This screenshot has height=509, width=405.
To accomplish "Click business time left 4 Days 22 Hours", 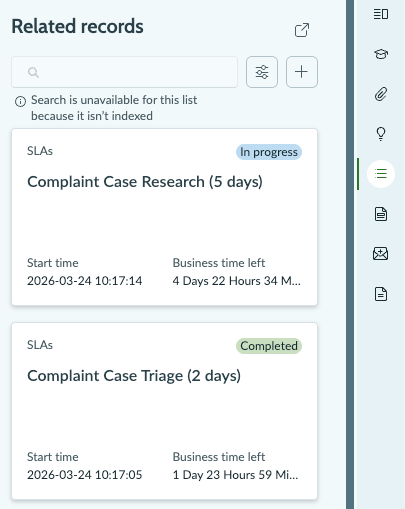I will coord(237,281).
